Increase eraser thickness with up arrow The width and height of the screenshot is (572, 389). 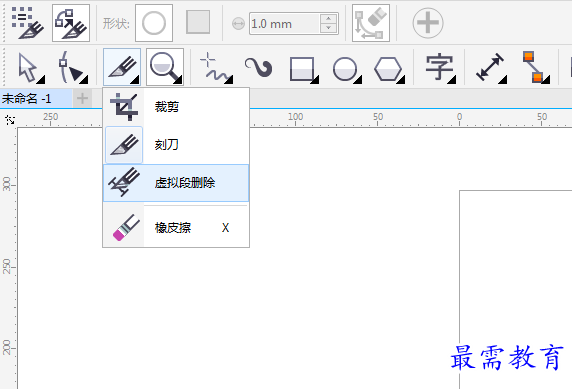click(x=329, y=18)
